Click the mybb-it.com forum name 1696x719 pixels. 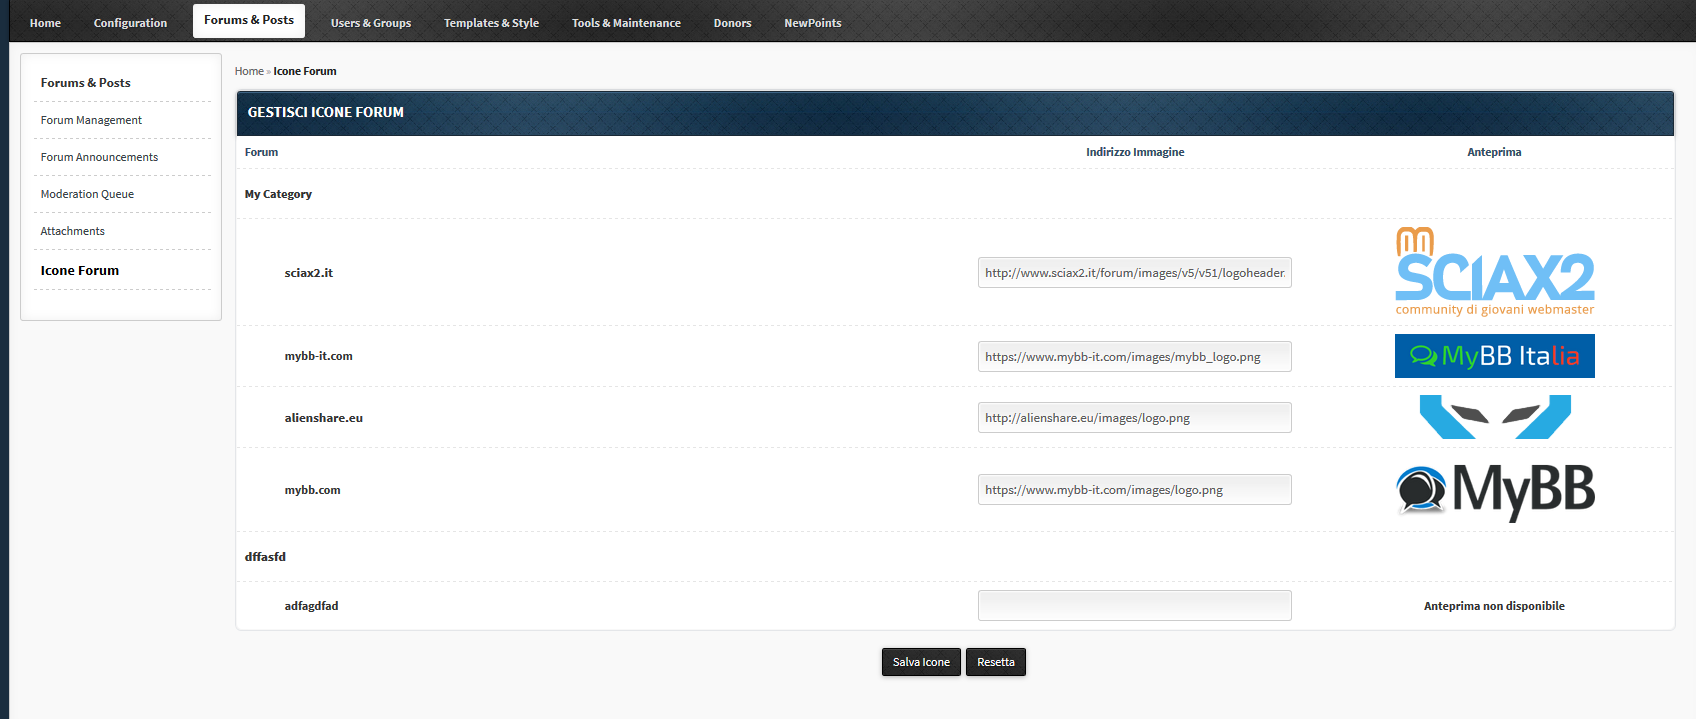click(319, 356)
